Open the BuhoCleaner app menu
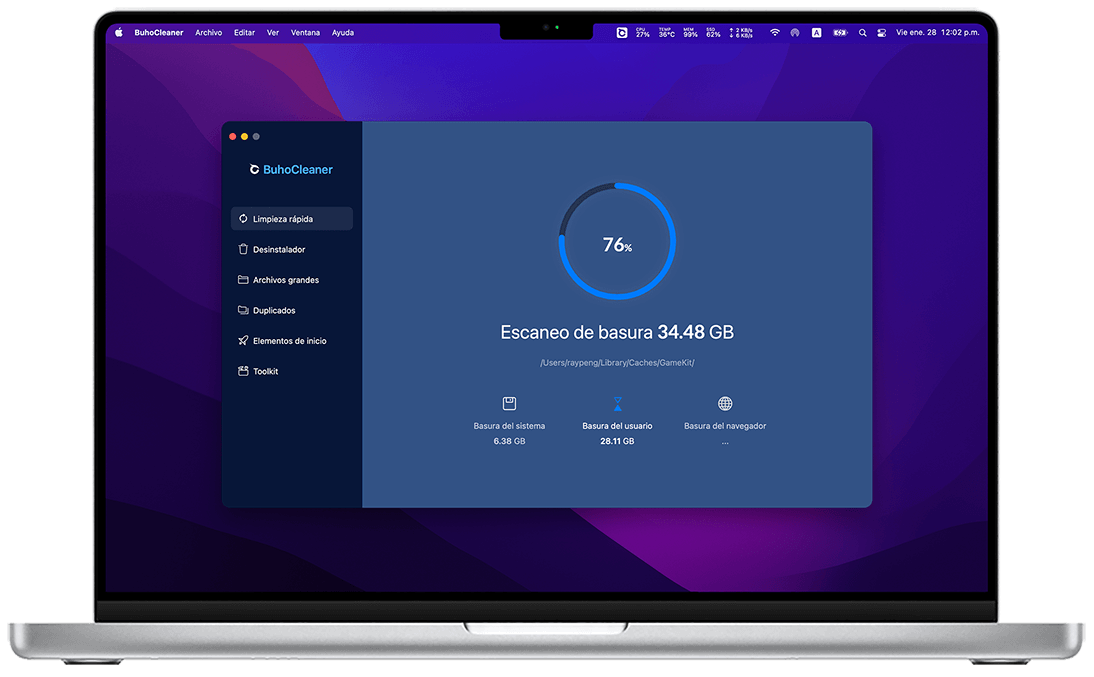Image resolution: width=1094 pixels, height=677 pixels. [x=158, y=32]
